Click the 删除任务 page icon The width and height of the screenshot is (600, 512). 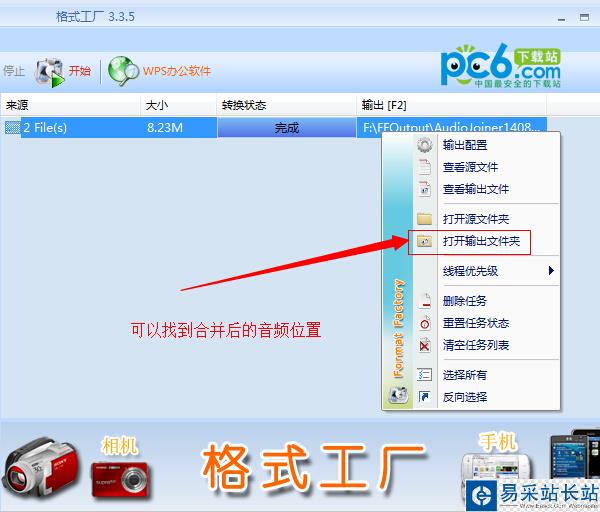tap(425, 301)
